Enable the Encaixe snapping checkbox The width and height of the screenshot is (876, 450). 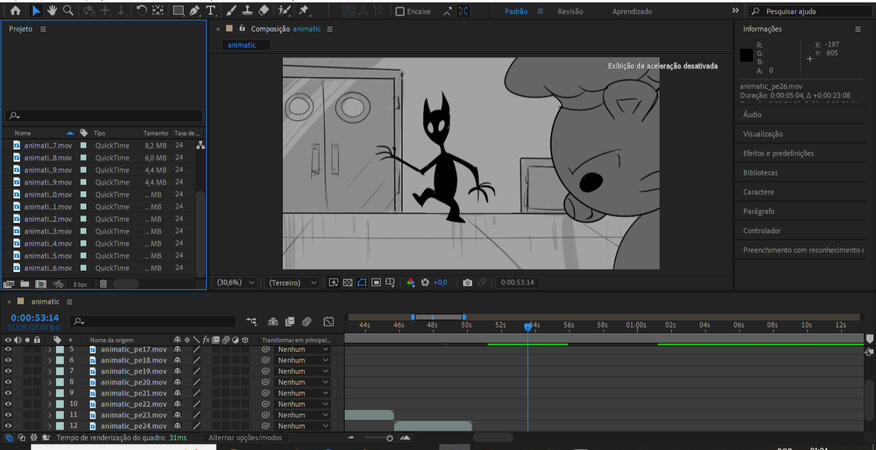coord(400,11)
